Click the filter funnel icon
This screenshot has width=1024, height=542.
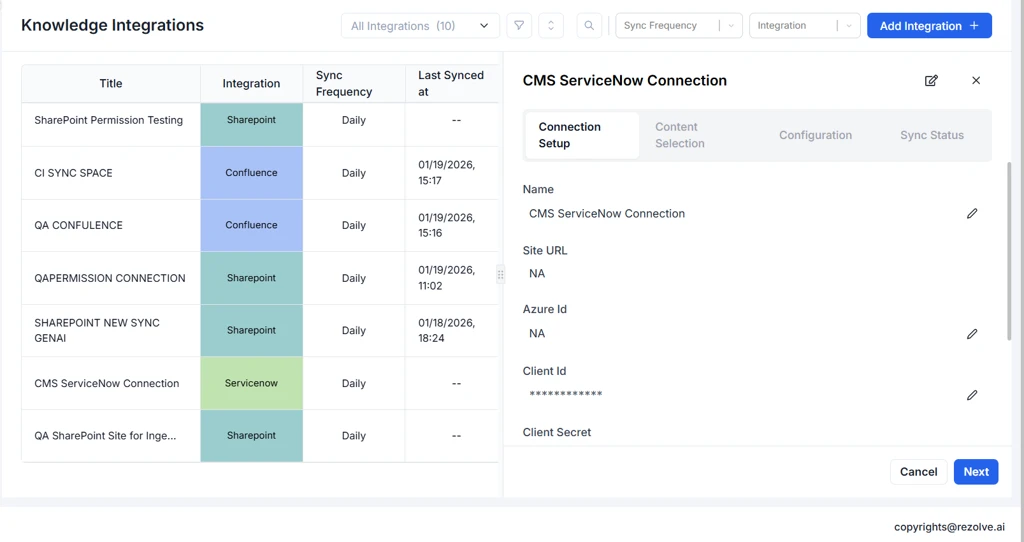tap(519, 26)
